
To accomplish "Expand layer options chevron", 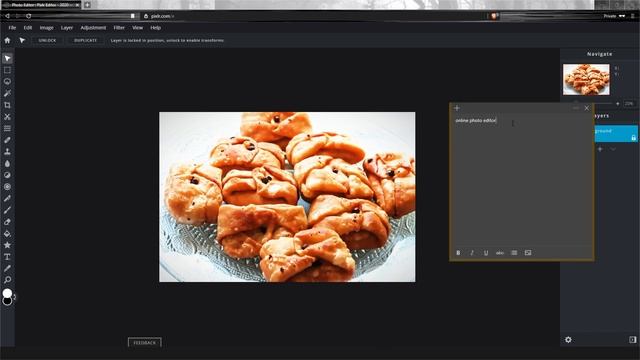I will click(x=613, y=149).
